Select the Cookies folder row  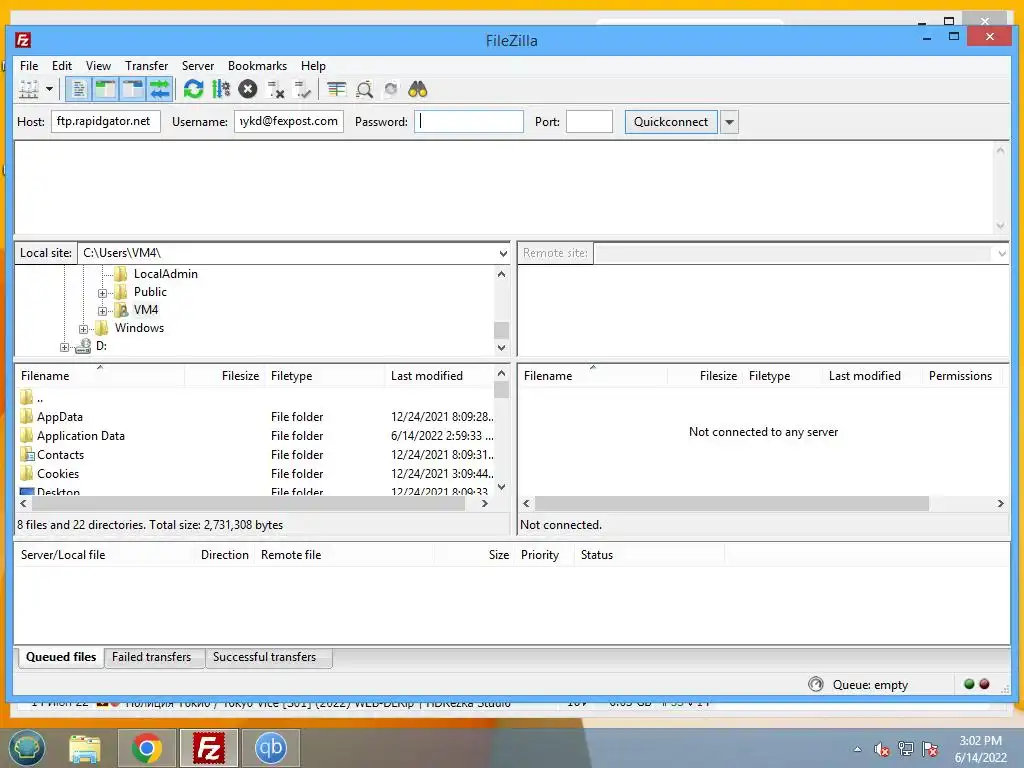[255, 473]
